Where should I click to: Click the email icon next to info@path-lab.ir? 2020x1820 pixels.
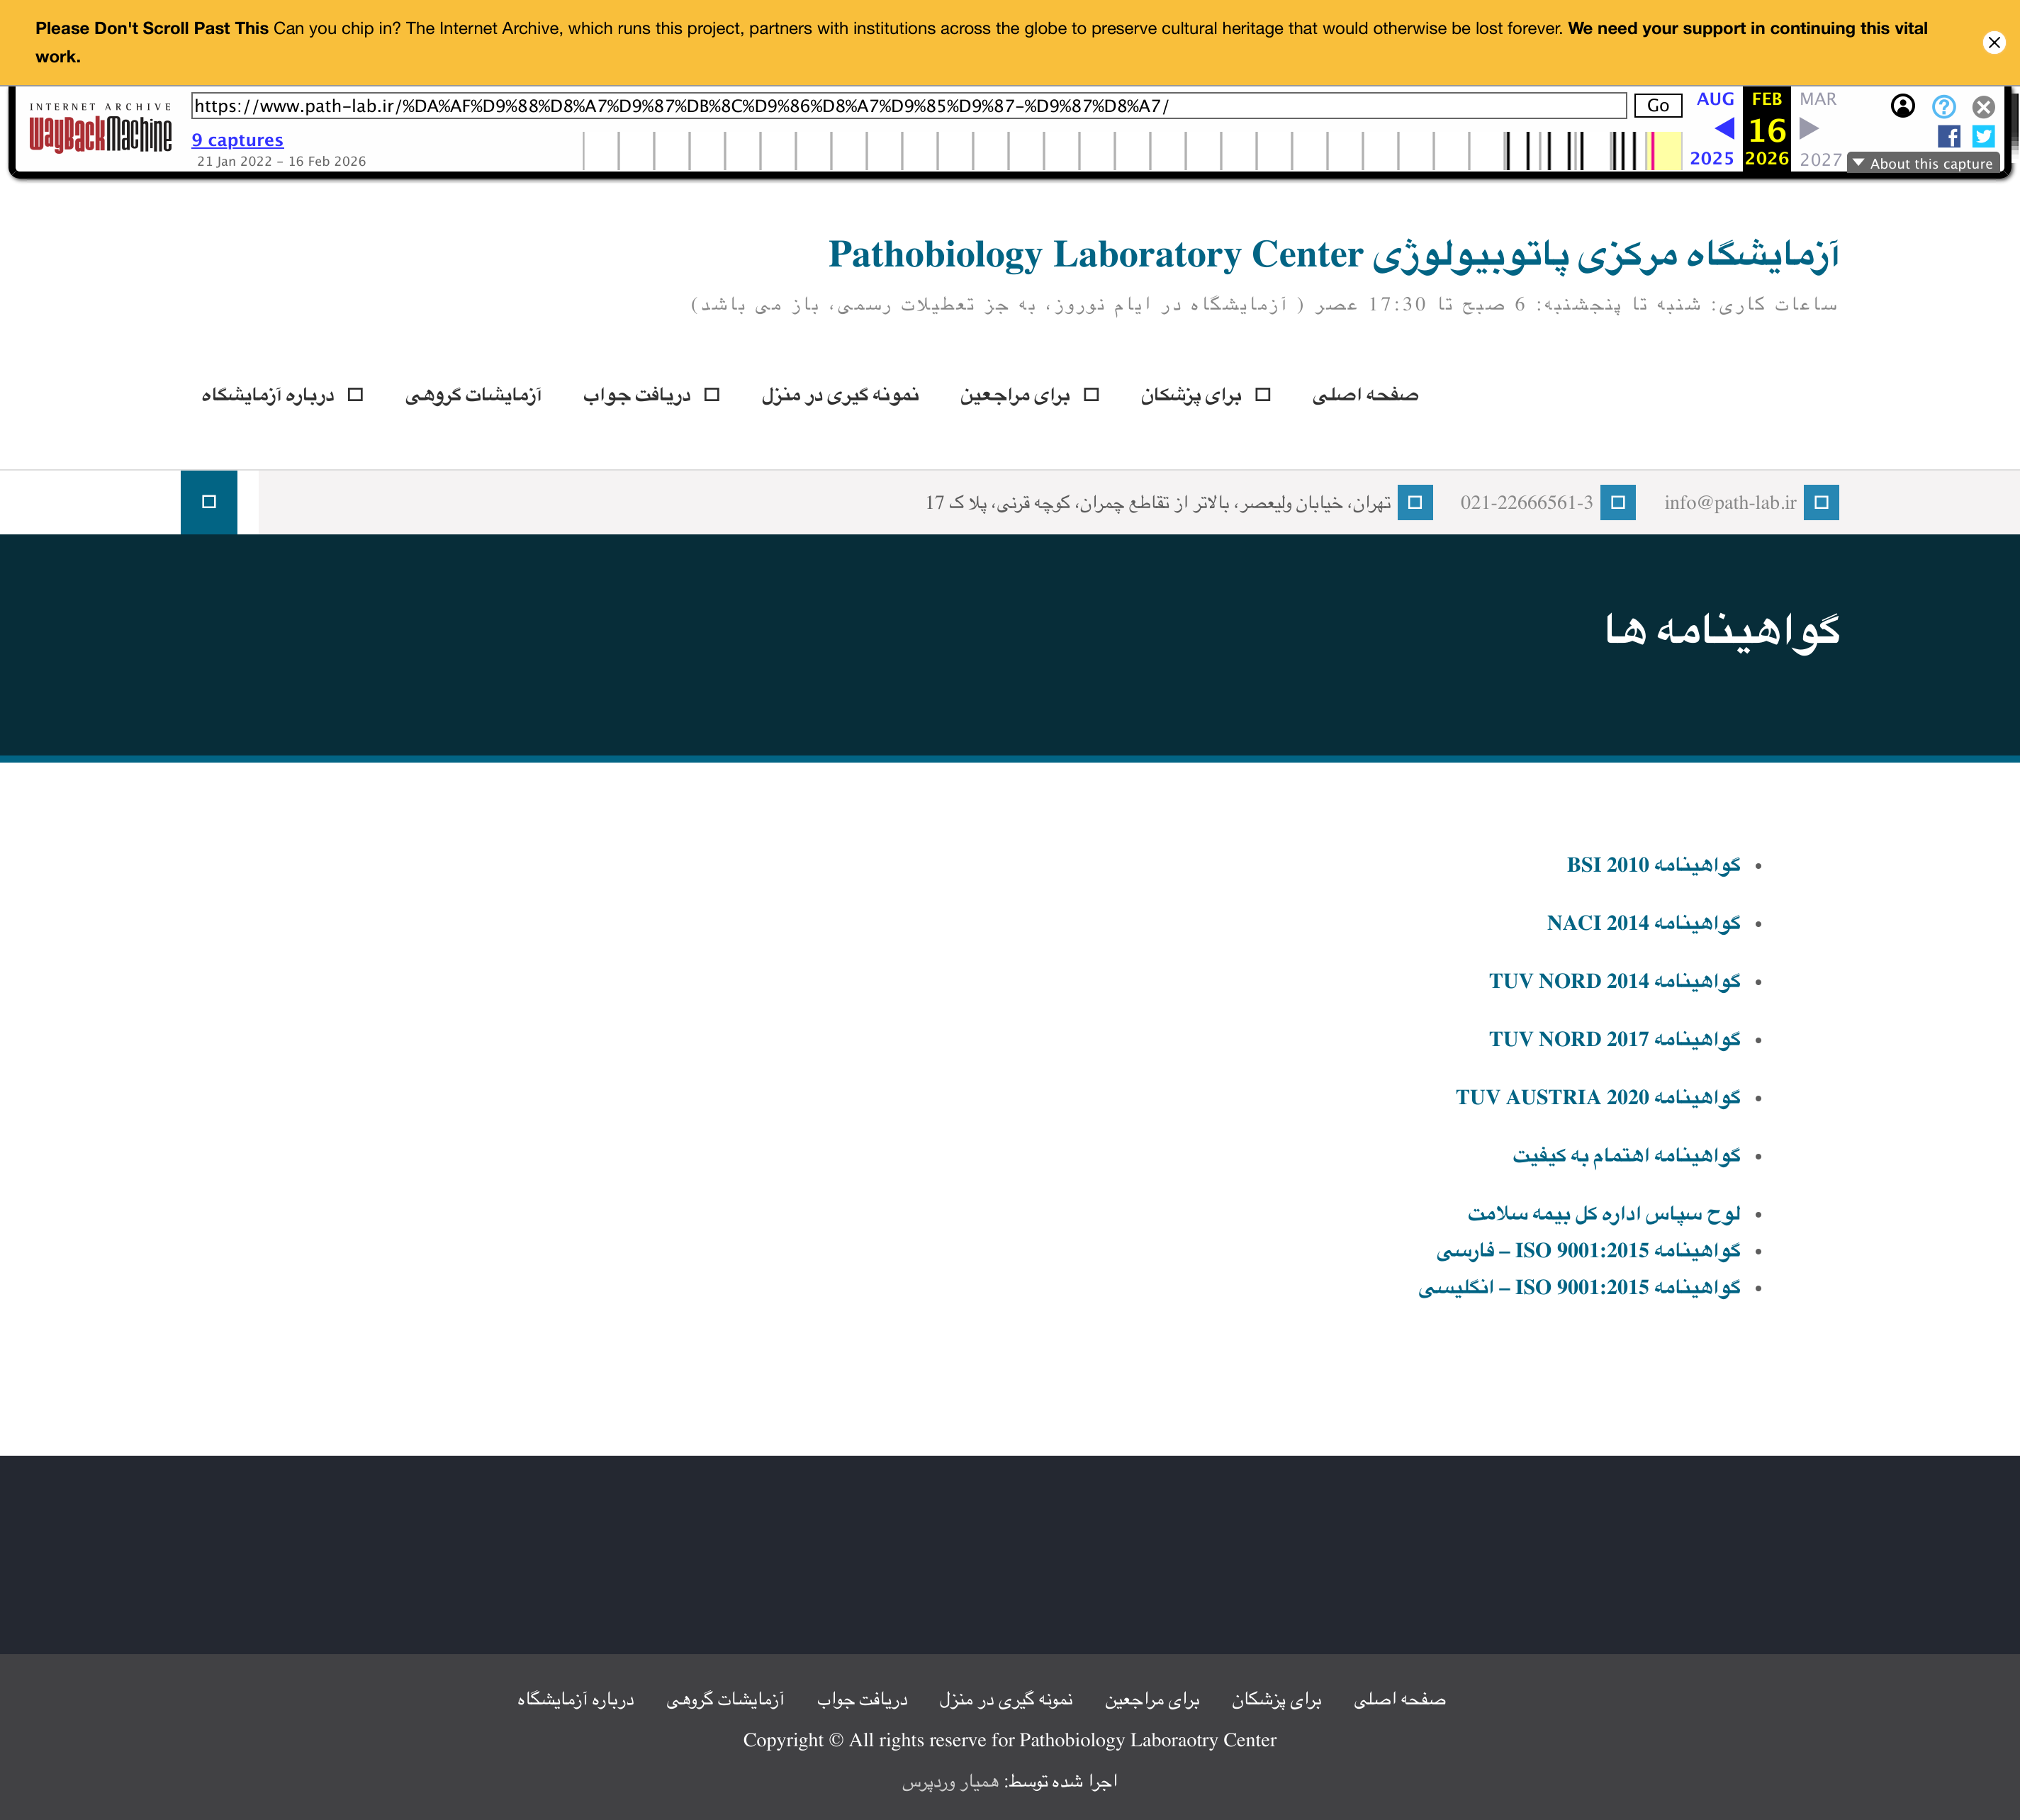[1821, 502]
